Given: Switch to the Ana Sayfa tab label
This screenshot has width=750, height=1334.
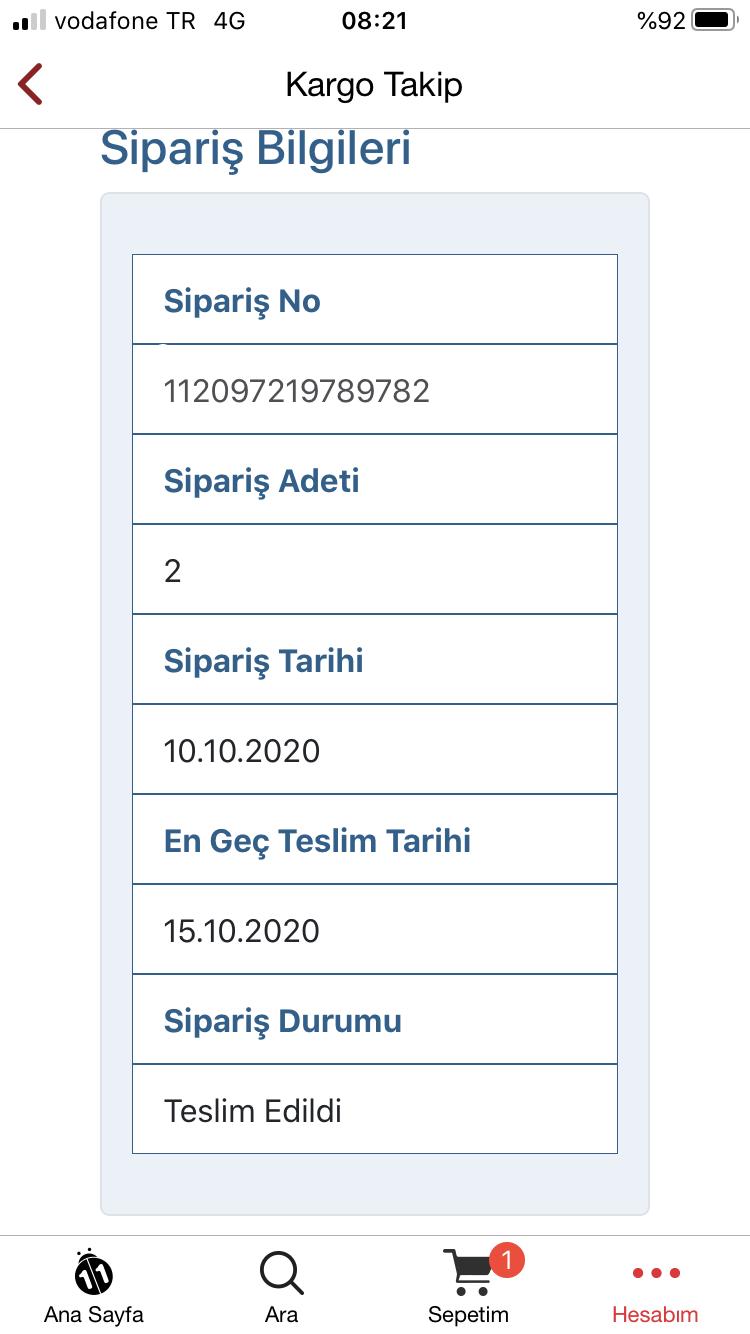Looking at the screenshot, I should pos(94,1314).
